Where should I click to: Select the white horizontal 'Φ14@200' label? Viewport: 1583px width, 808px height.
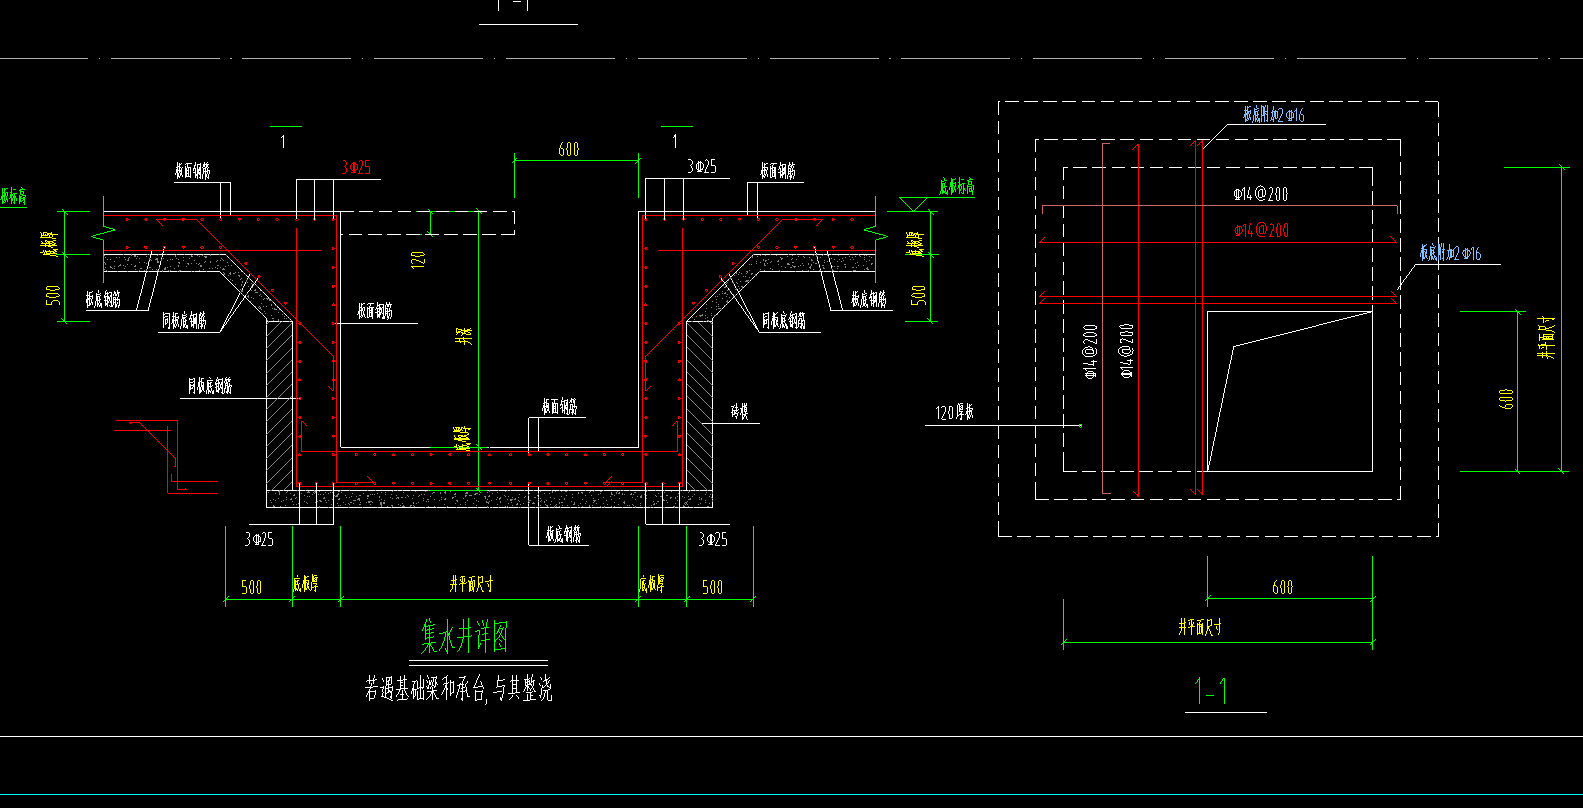(x=1260, y=194)
